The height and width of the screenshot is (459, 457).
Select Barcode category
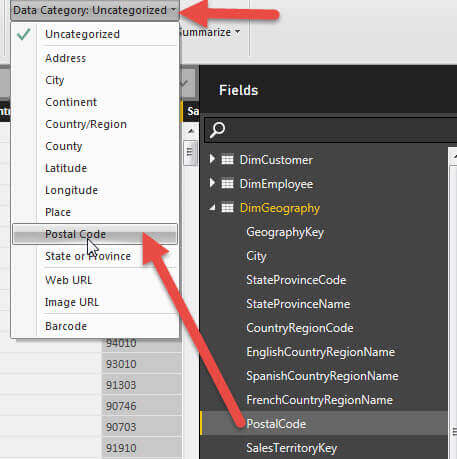click(95, 326)
